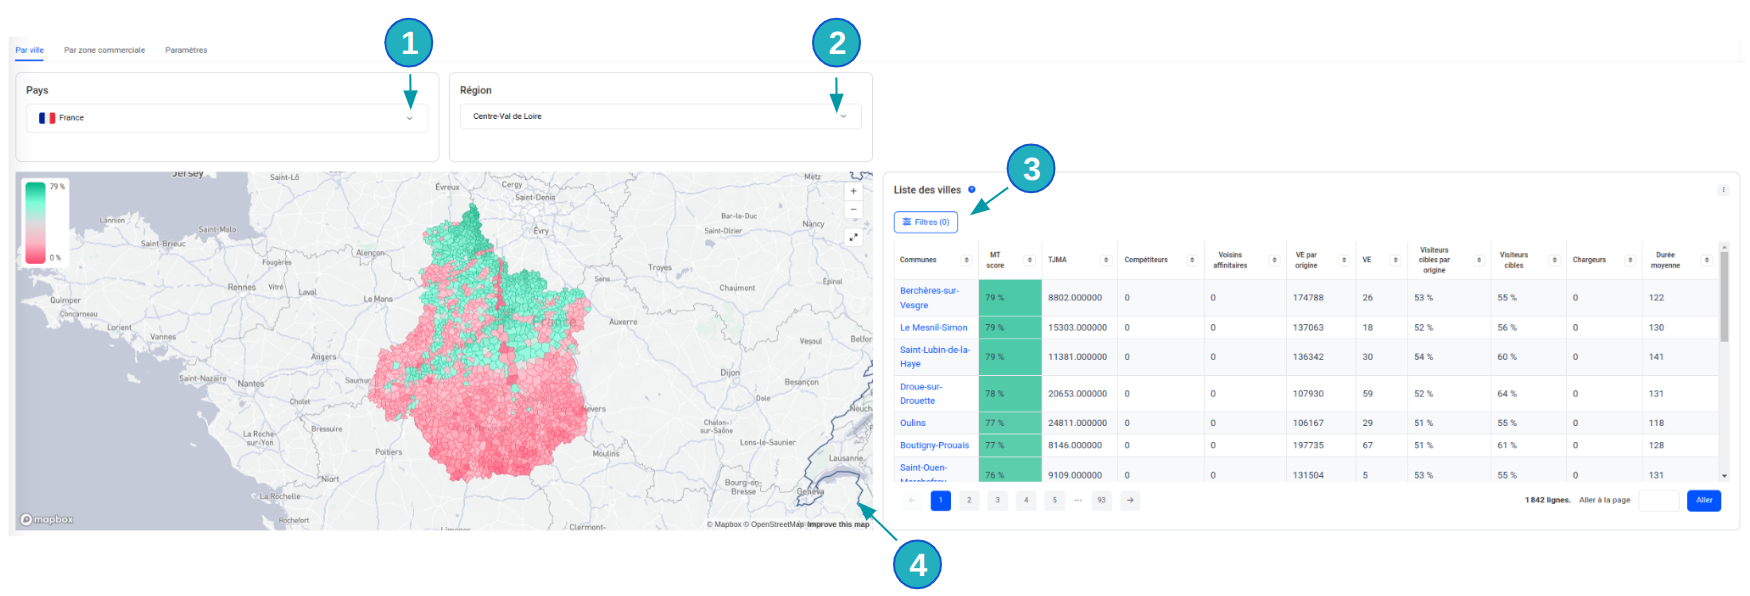Expand the Pays country dropdown
Image resolution: width=1750 pixels, height=596 pixels.
coord(409,118)
